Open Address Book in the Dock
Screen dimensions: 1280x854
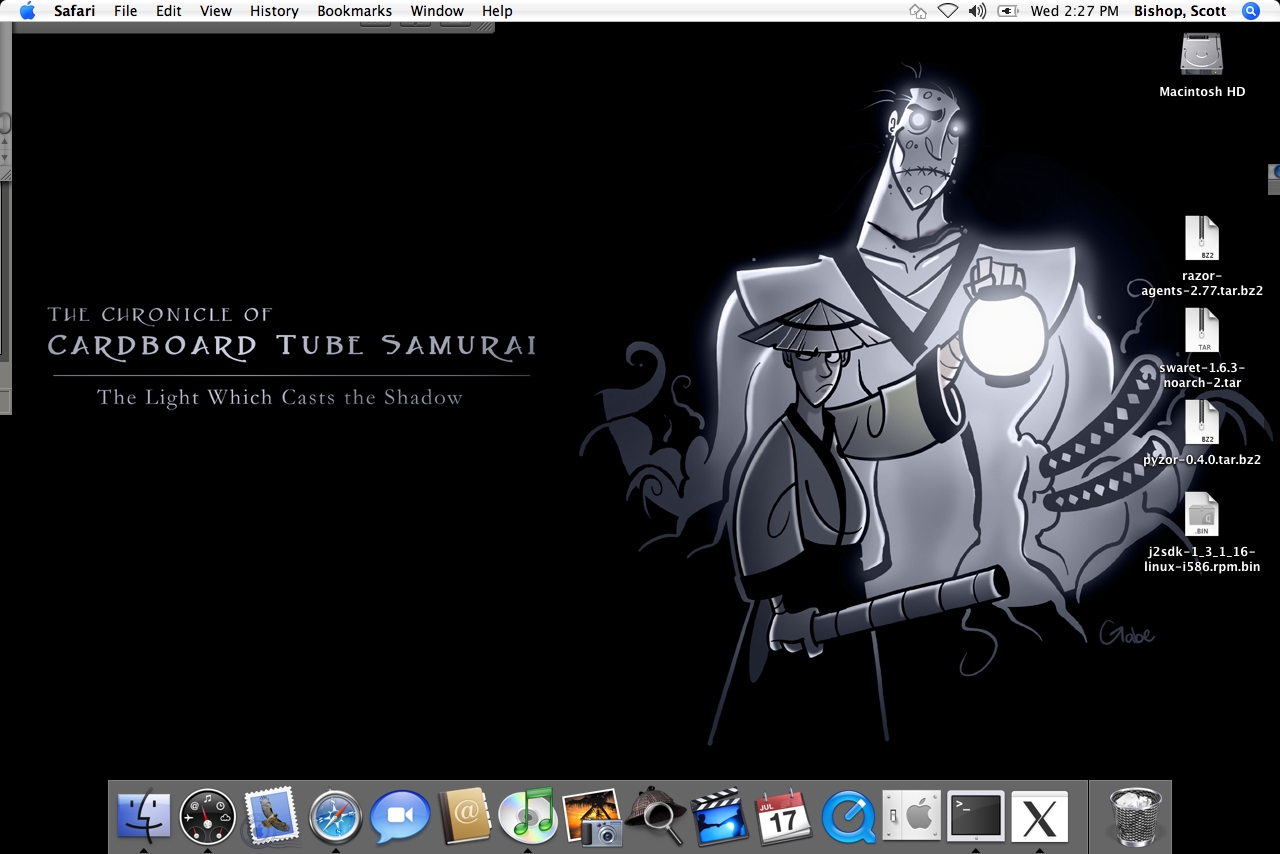(x=464, y=817)
